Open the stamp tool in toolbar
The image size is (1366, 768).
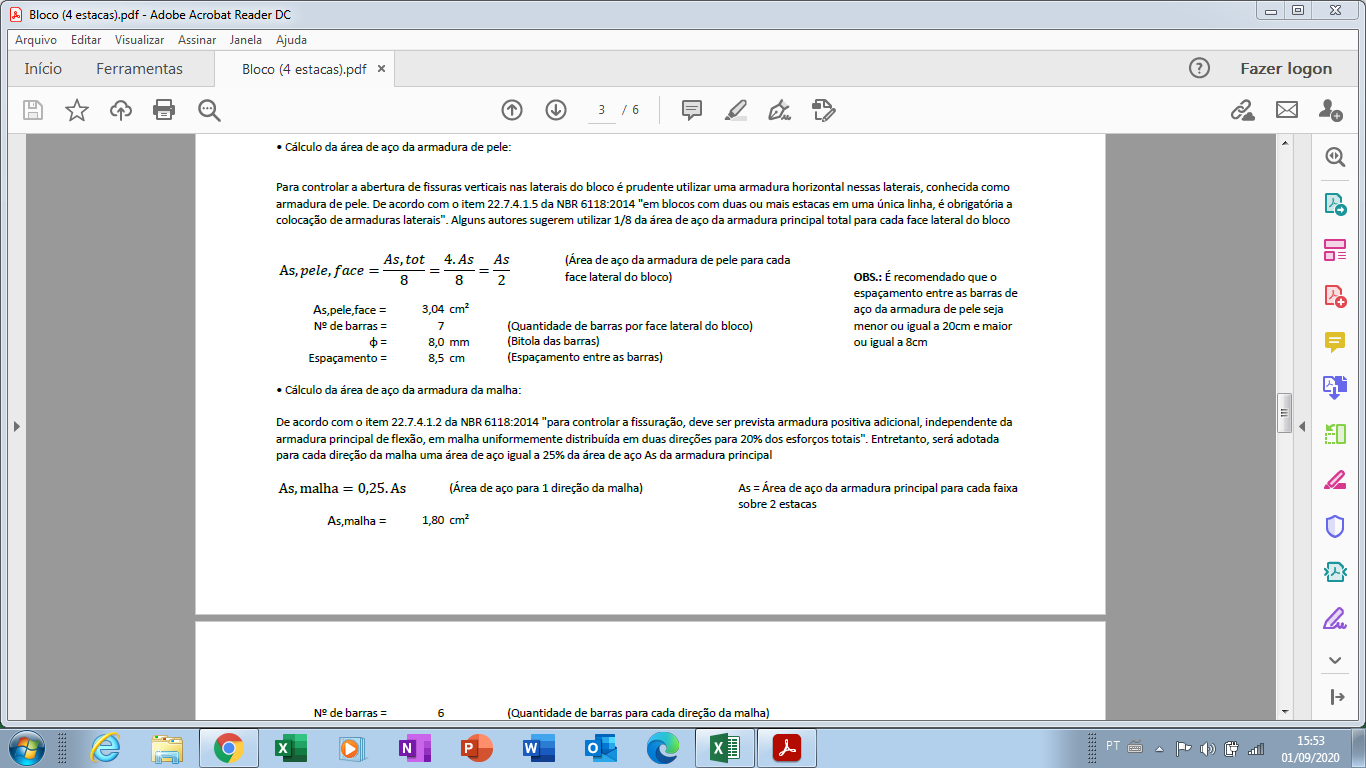point(823,110)
